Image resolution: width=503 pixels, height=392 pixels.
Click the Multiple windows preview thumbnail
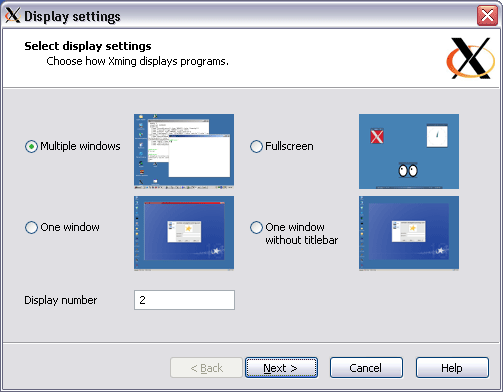(x=184, y=151)
